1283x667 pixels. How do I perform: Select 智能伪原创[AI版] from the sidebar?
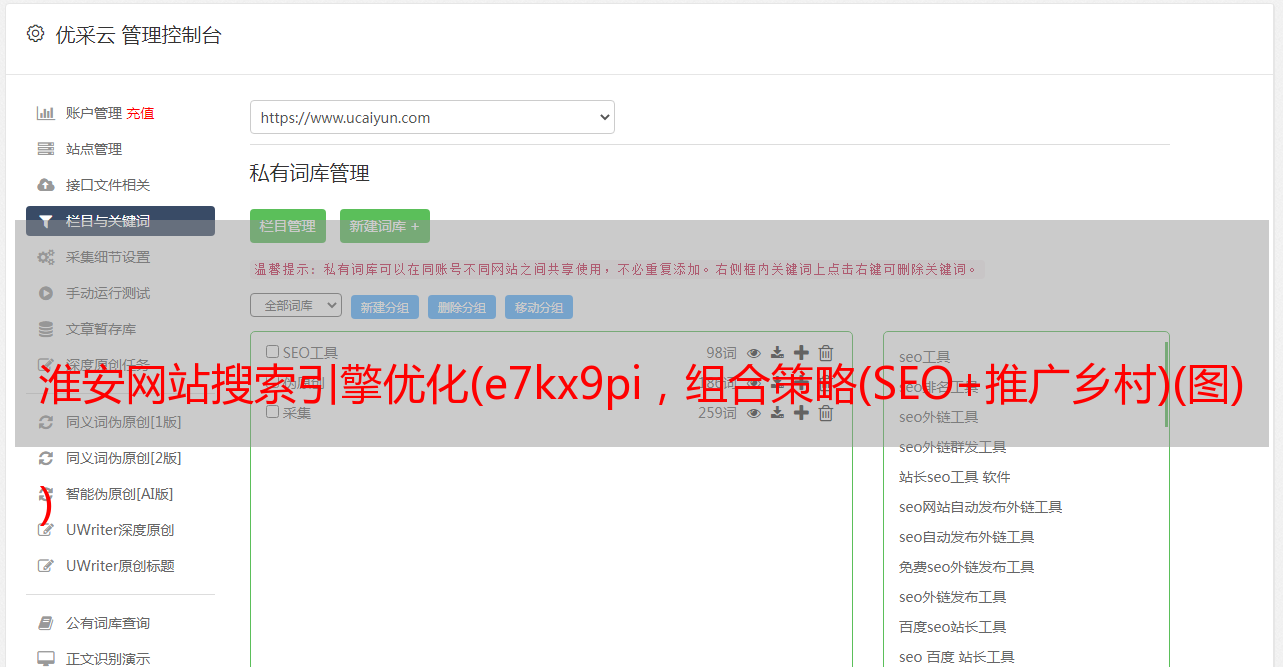tap(120, 494)
